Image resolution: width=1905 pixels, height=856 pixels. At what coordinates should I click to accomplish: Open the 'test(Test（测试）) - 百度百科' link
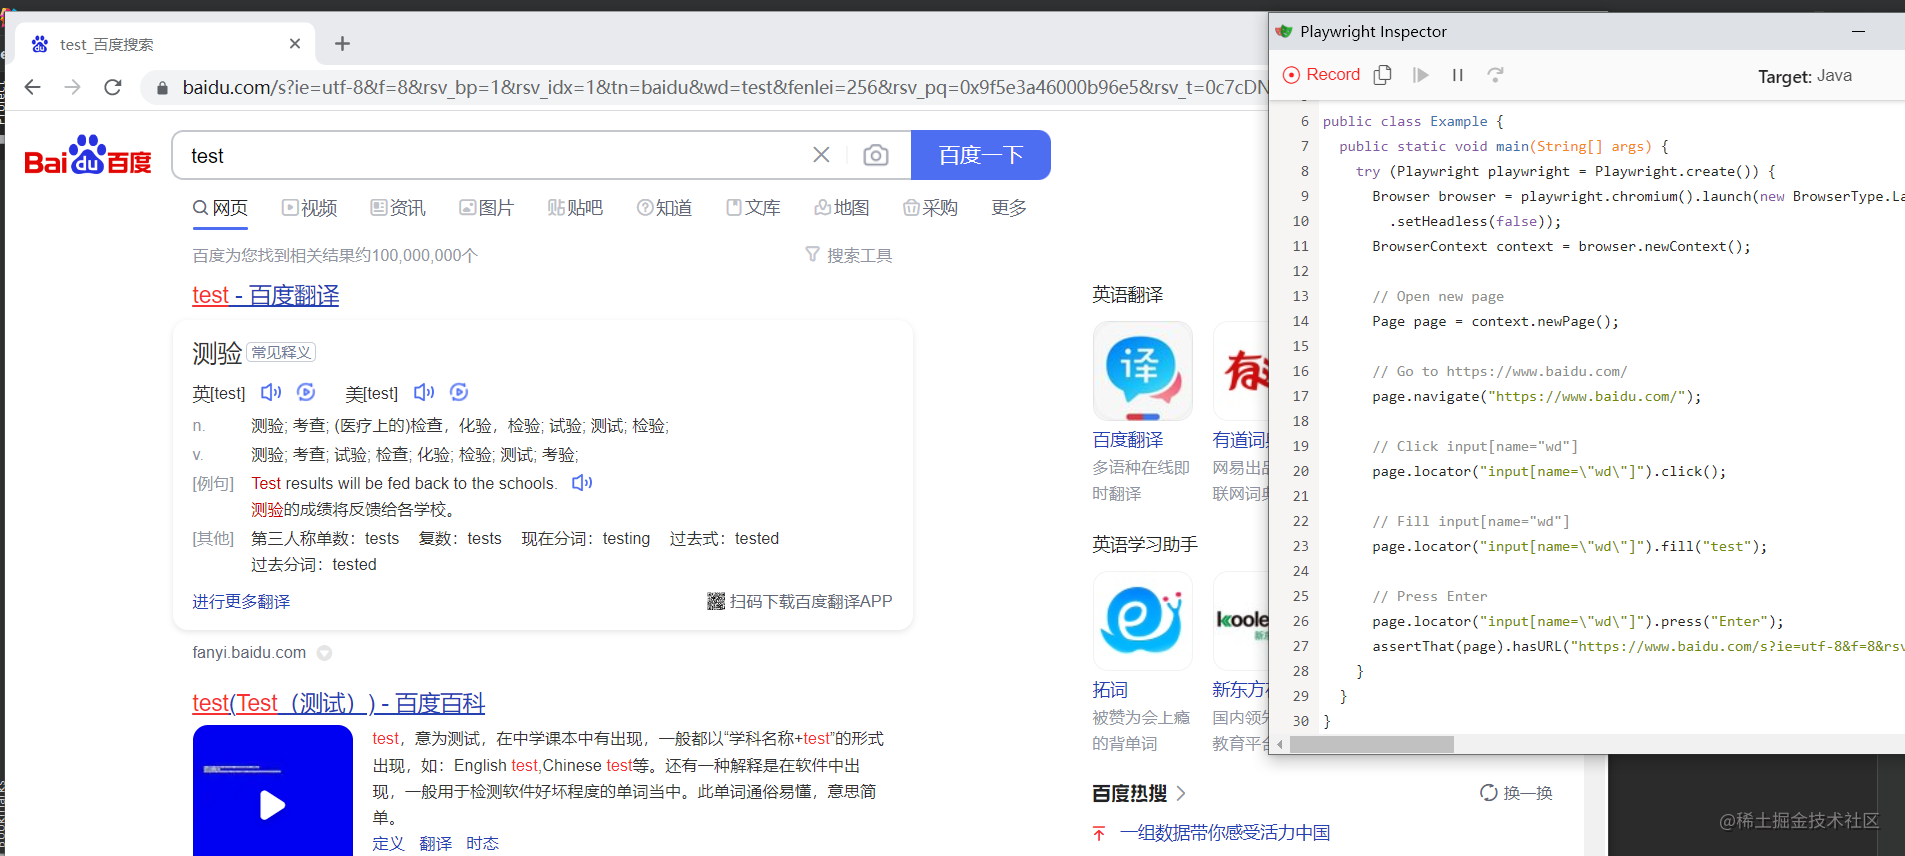339,703
